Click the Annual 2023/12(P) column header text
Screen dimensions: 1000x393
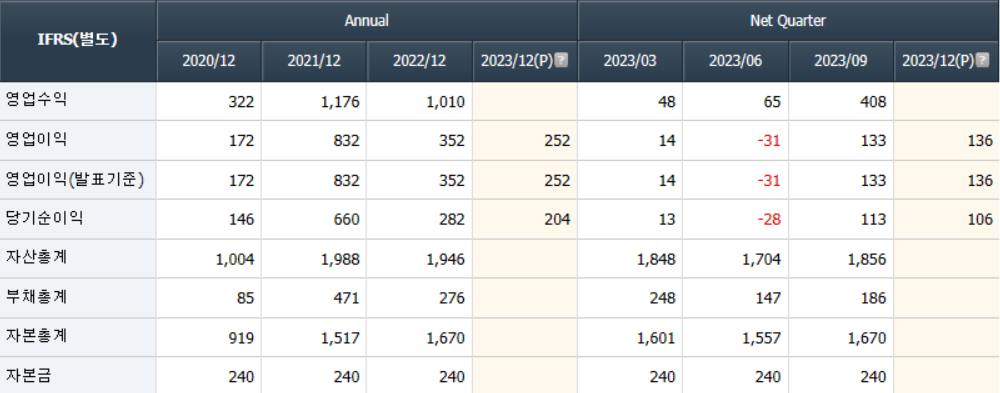pyautogui.click(x=517, y=61)
